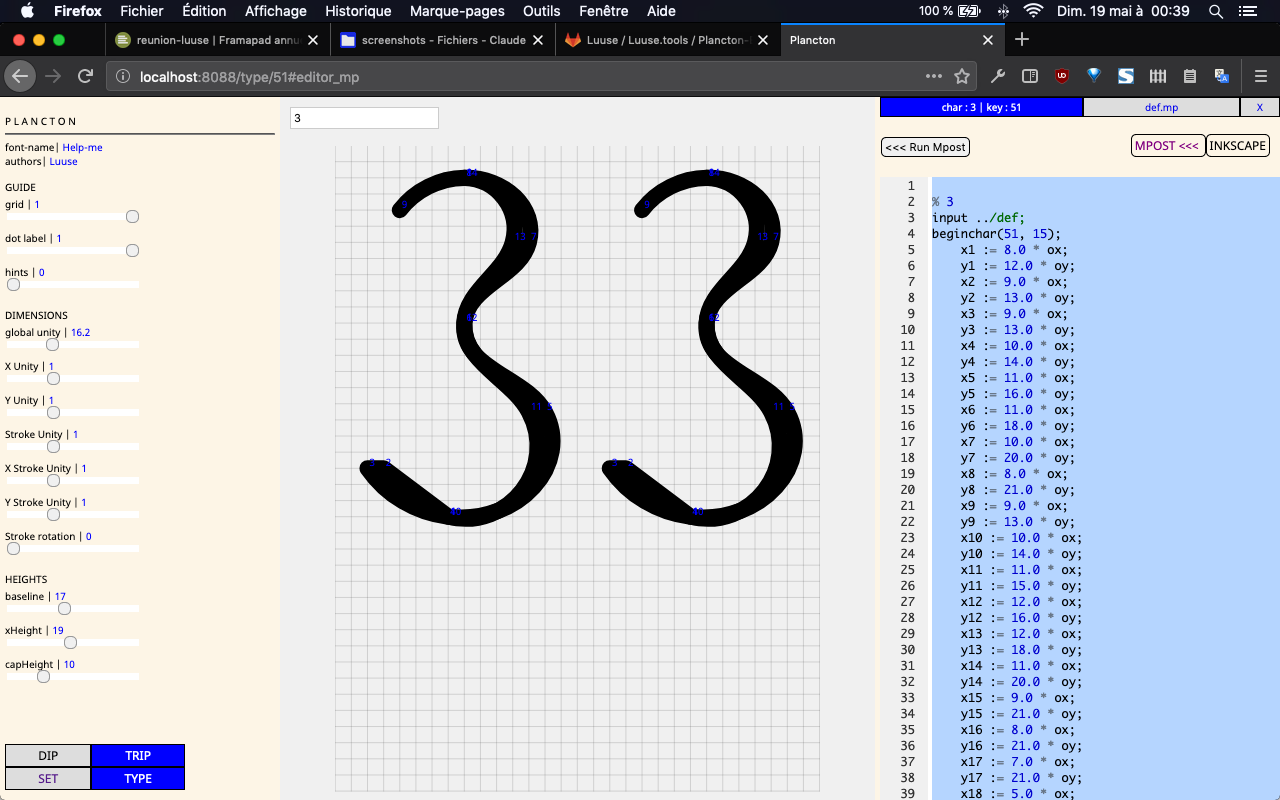Select the TRIP mode button
Viewport: 1280px width, 800px height.
pos(138,756)
